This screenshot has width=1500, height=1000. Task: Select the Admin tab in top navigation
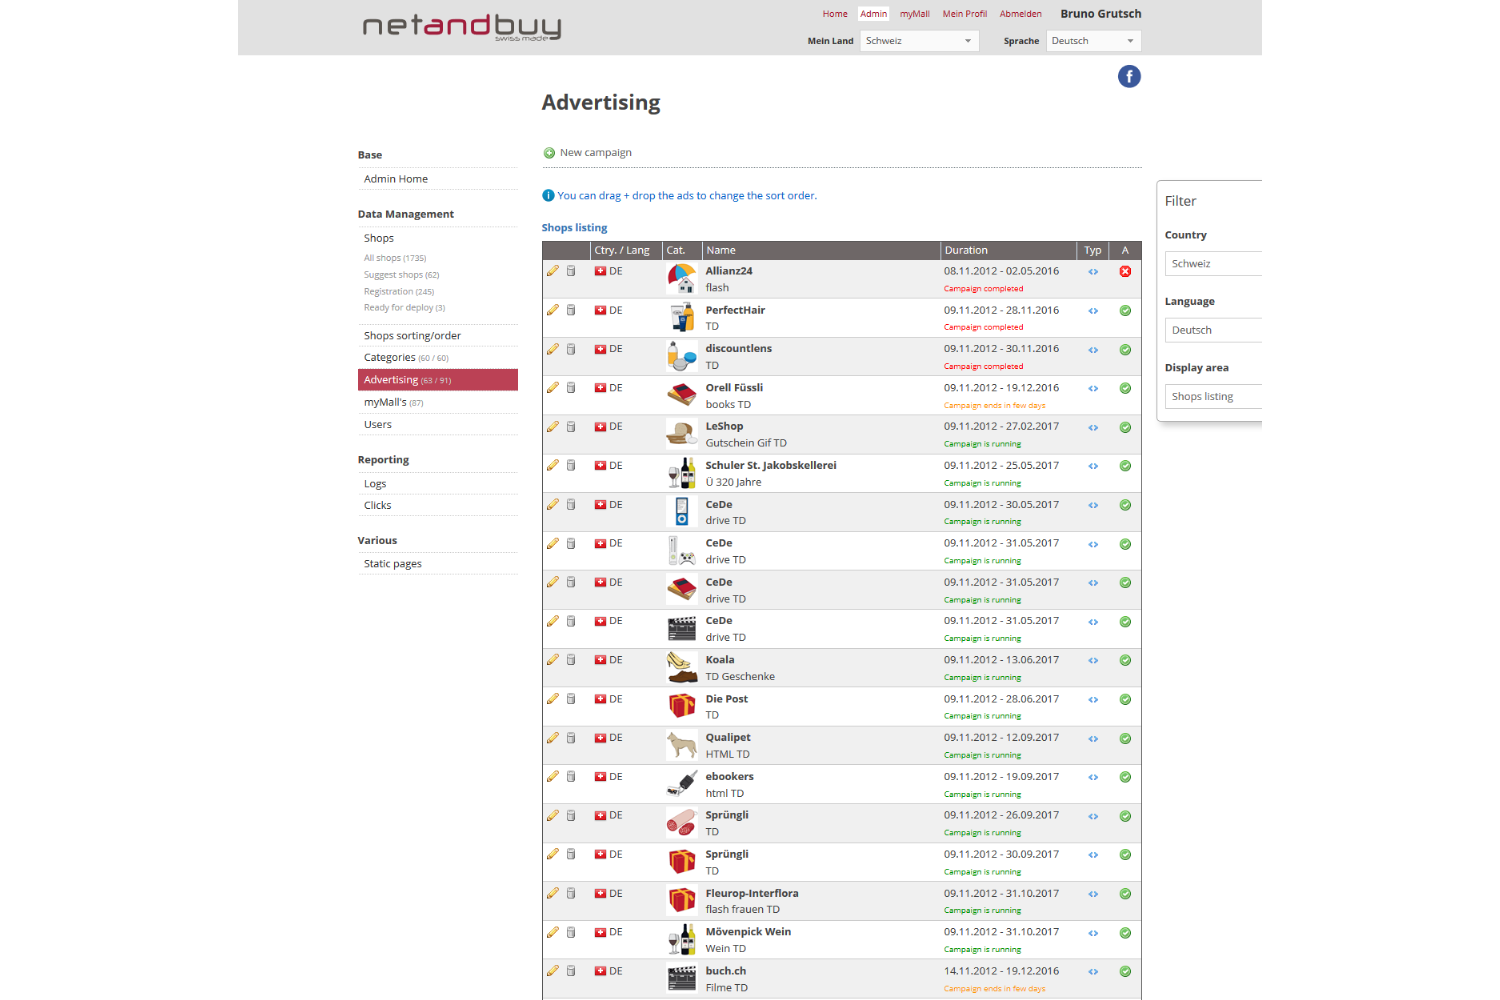(873, 14)
